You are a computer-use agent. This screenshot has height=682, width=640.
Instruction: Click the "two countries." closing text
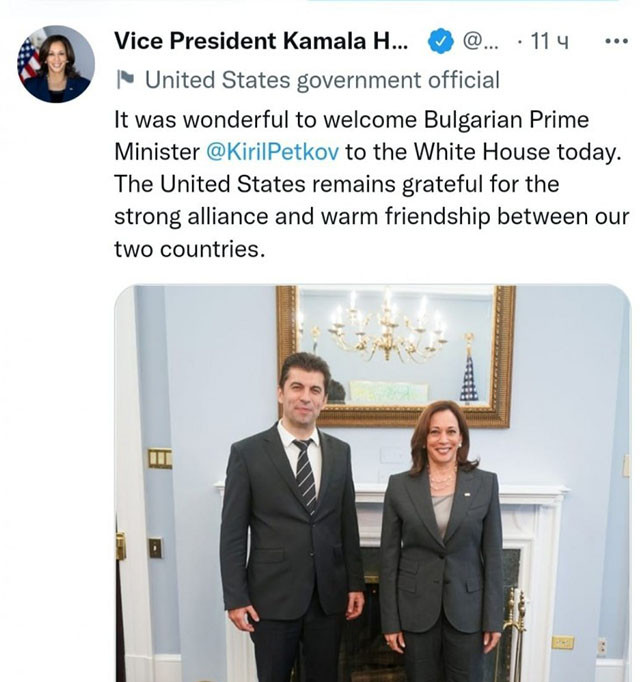click(189, 248)
